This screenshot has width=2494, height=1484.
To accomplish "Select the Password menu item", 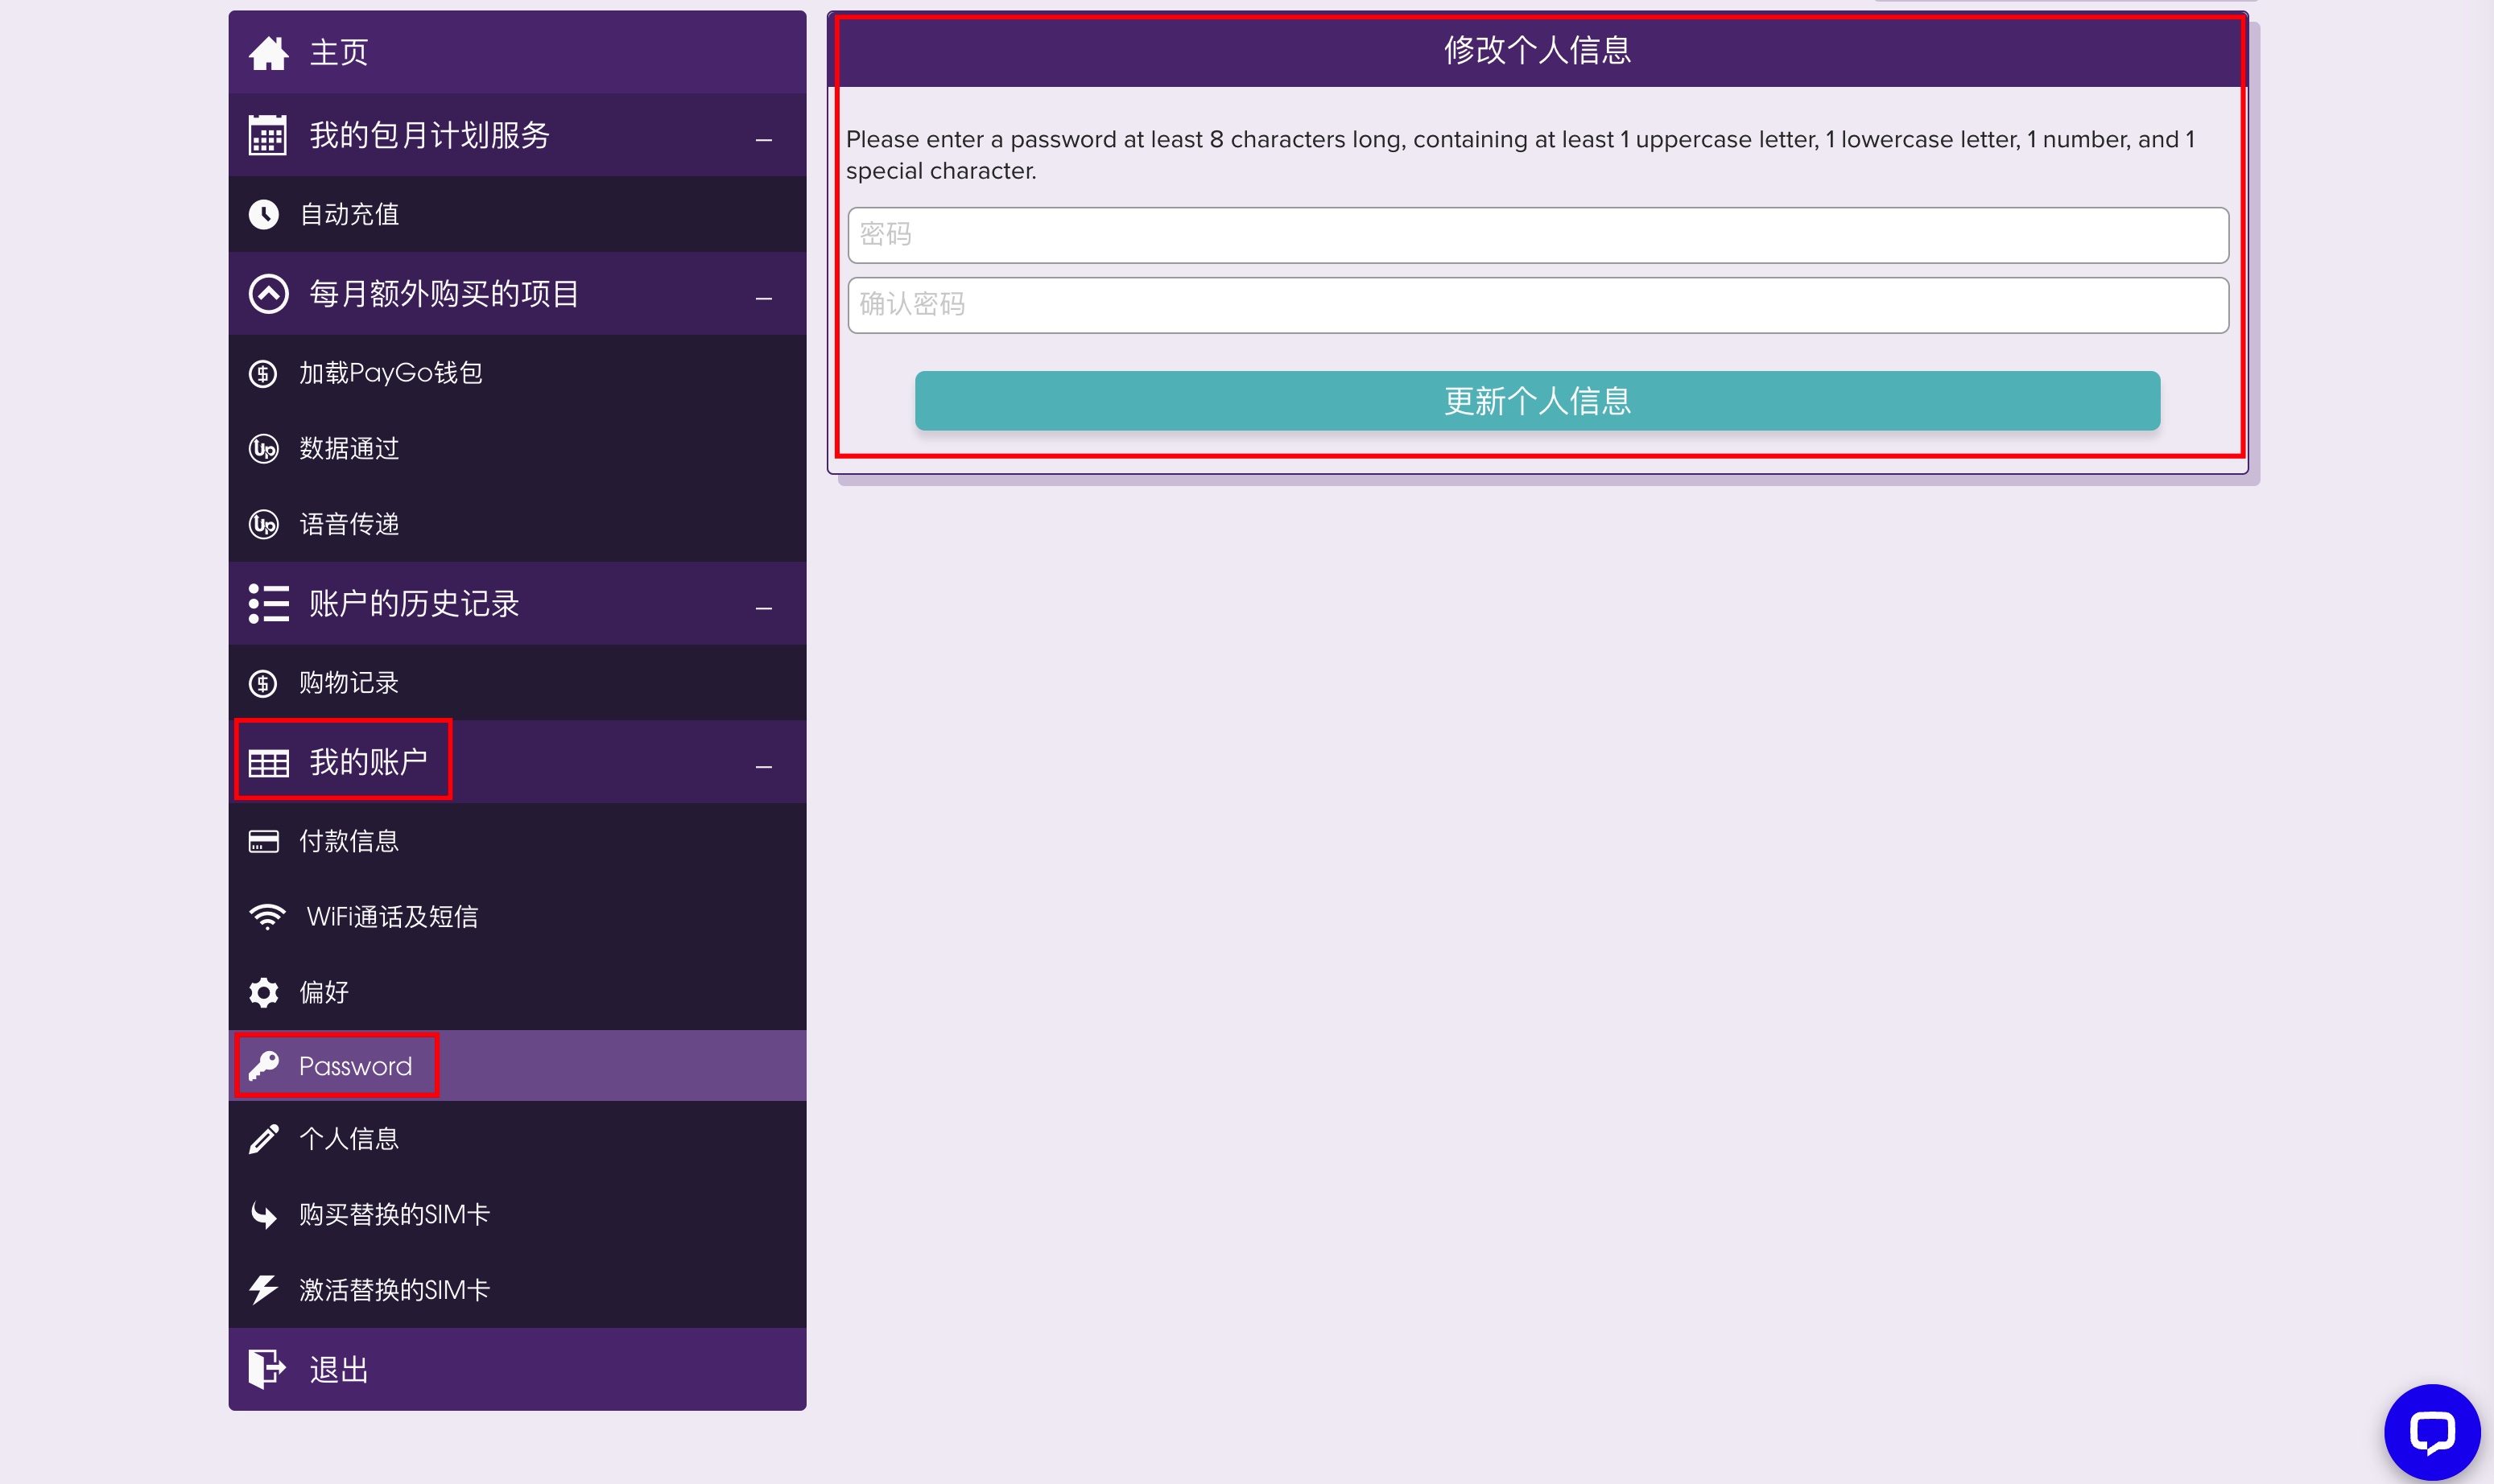I will tap(517, 1066).
